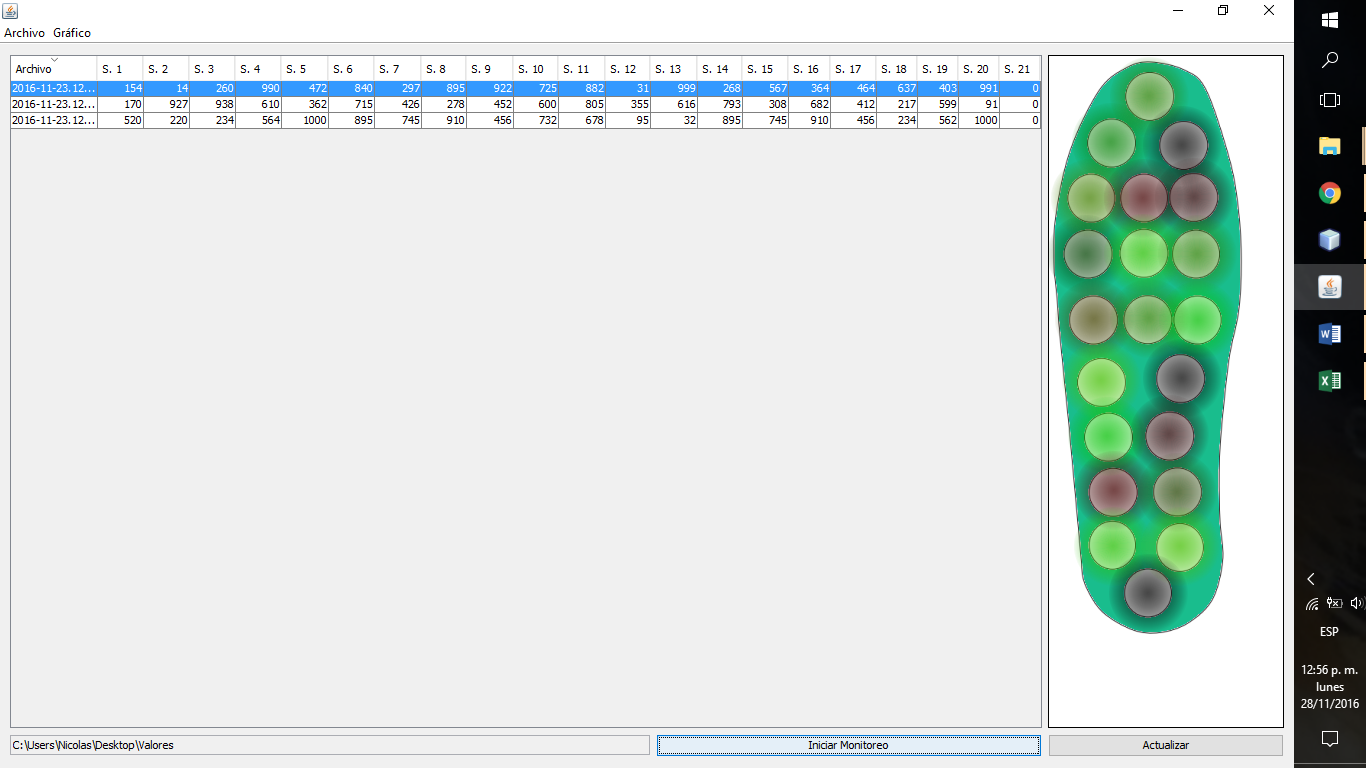Screen dimensions: 1366x768
Task: Select the S. 16 column header
Action: tap(811, 69)
